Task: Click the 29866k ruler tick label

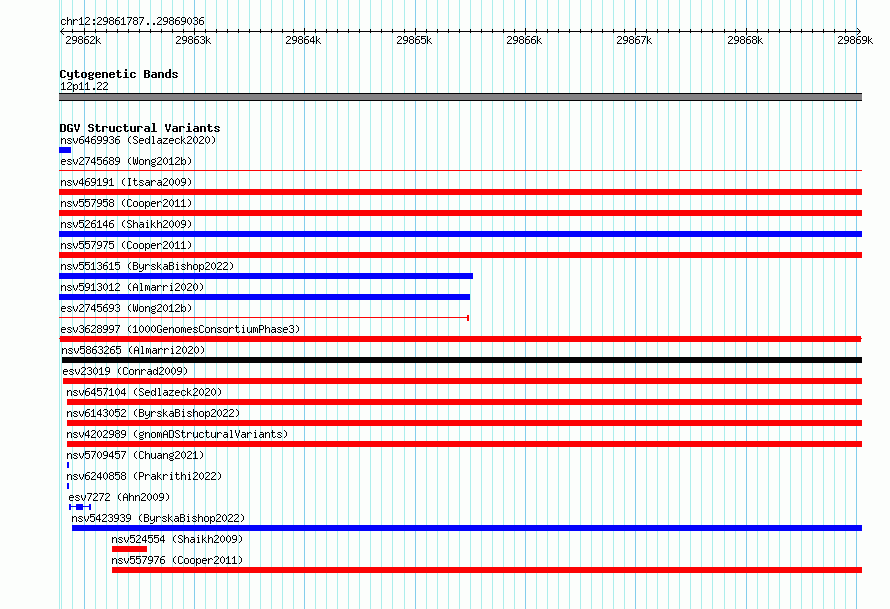Action: [x=524, y=40]
